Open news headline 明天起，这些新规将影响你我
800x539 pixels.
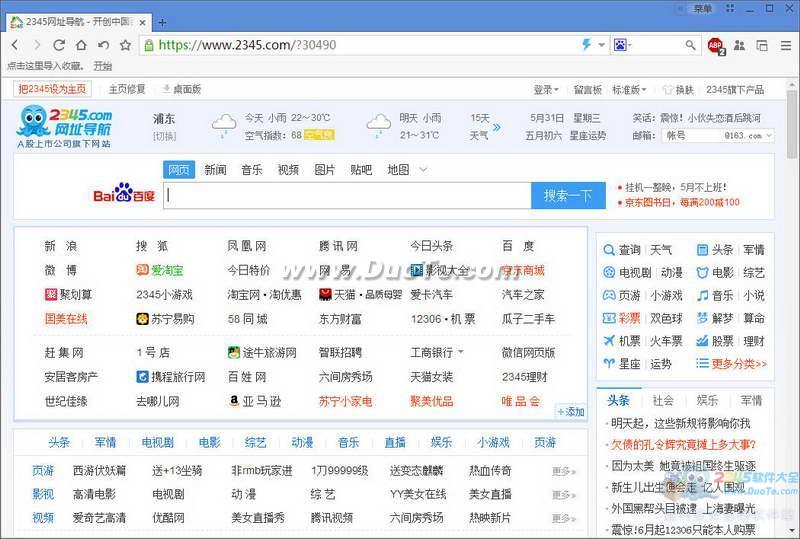point(681,423)
